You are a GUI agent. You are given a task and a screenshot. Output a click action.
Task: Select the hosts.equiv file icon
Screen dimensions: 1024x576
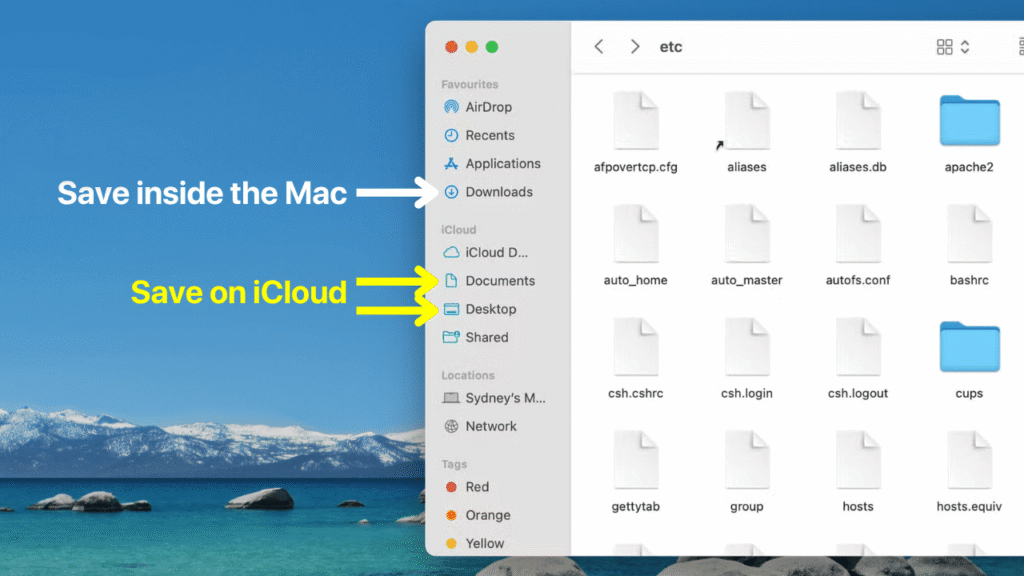point(969,460)
